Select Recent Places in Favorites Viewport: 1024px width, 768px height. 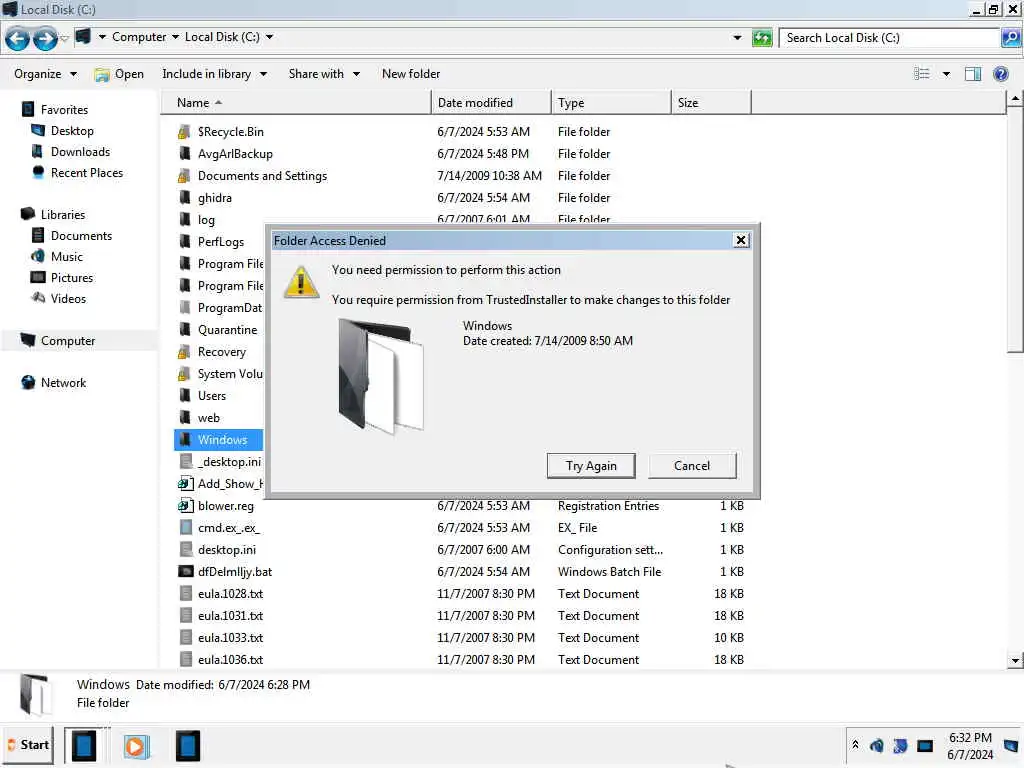tap(87, 173)
